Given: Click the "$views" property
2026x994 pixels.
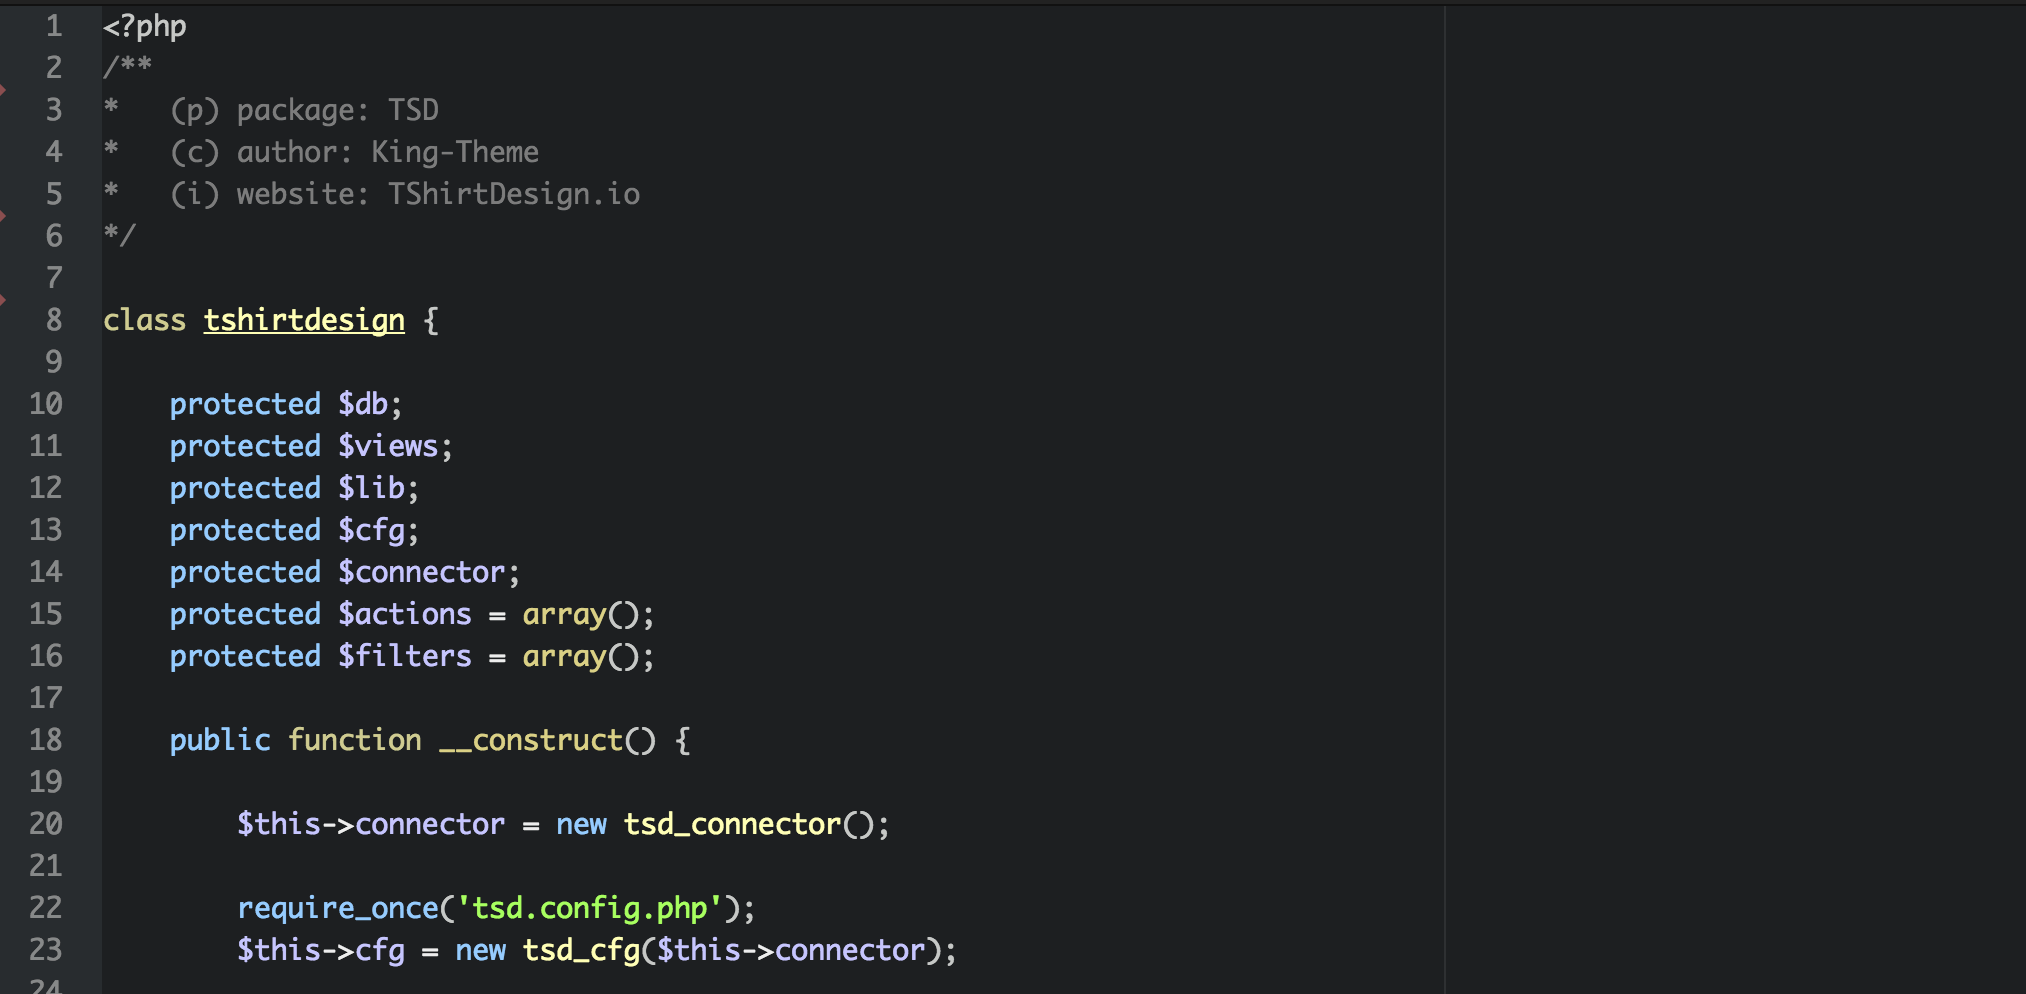Looking at the screenshot, I should pyautogui.click(x=389, y=446).
